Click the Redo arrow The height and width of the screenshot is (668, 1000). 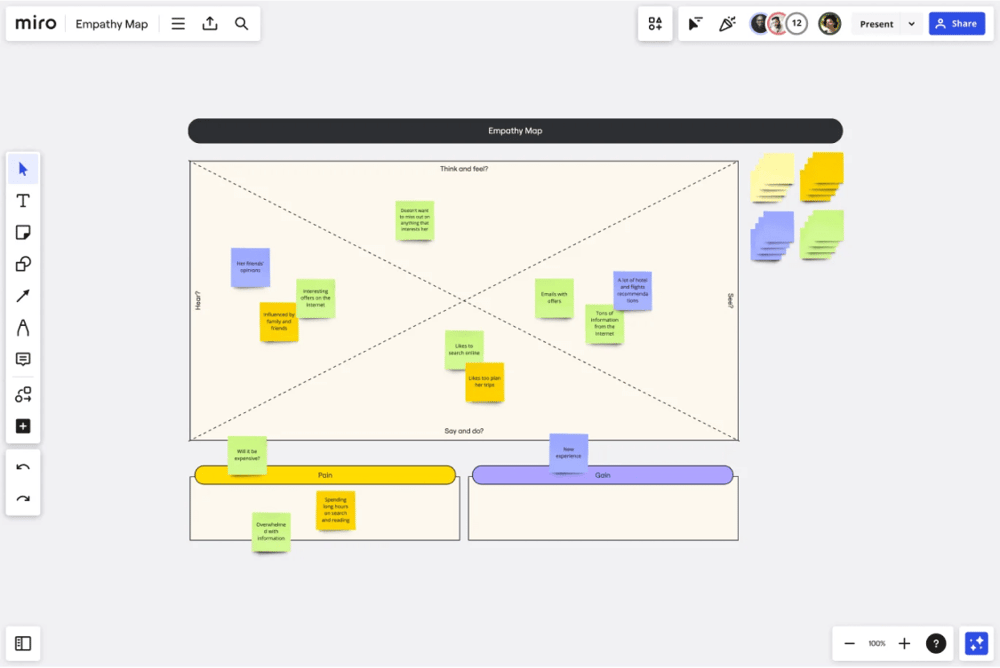23,498
